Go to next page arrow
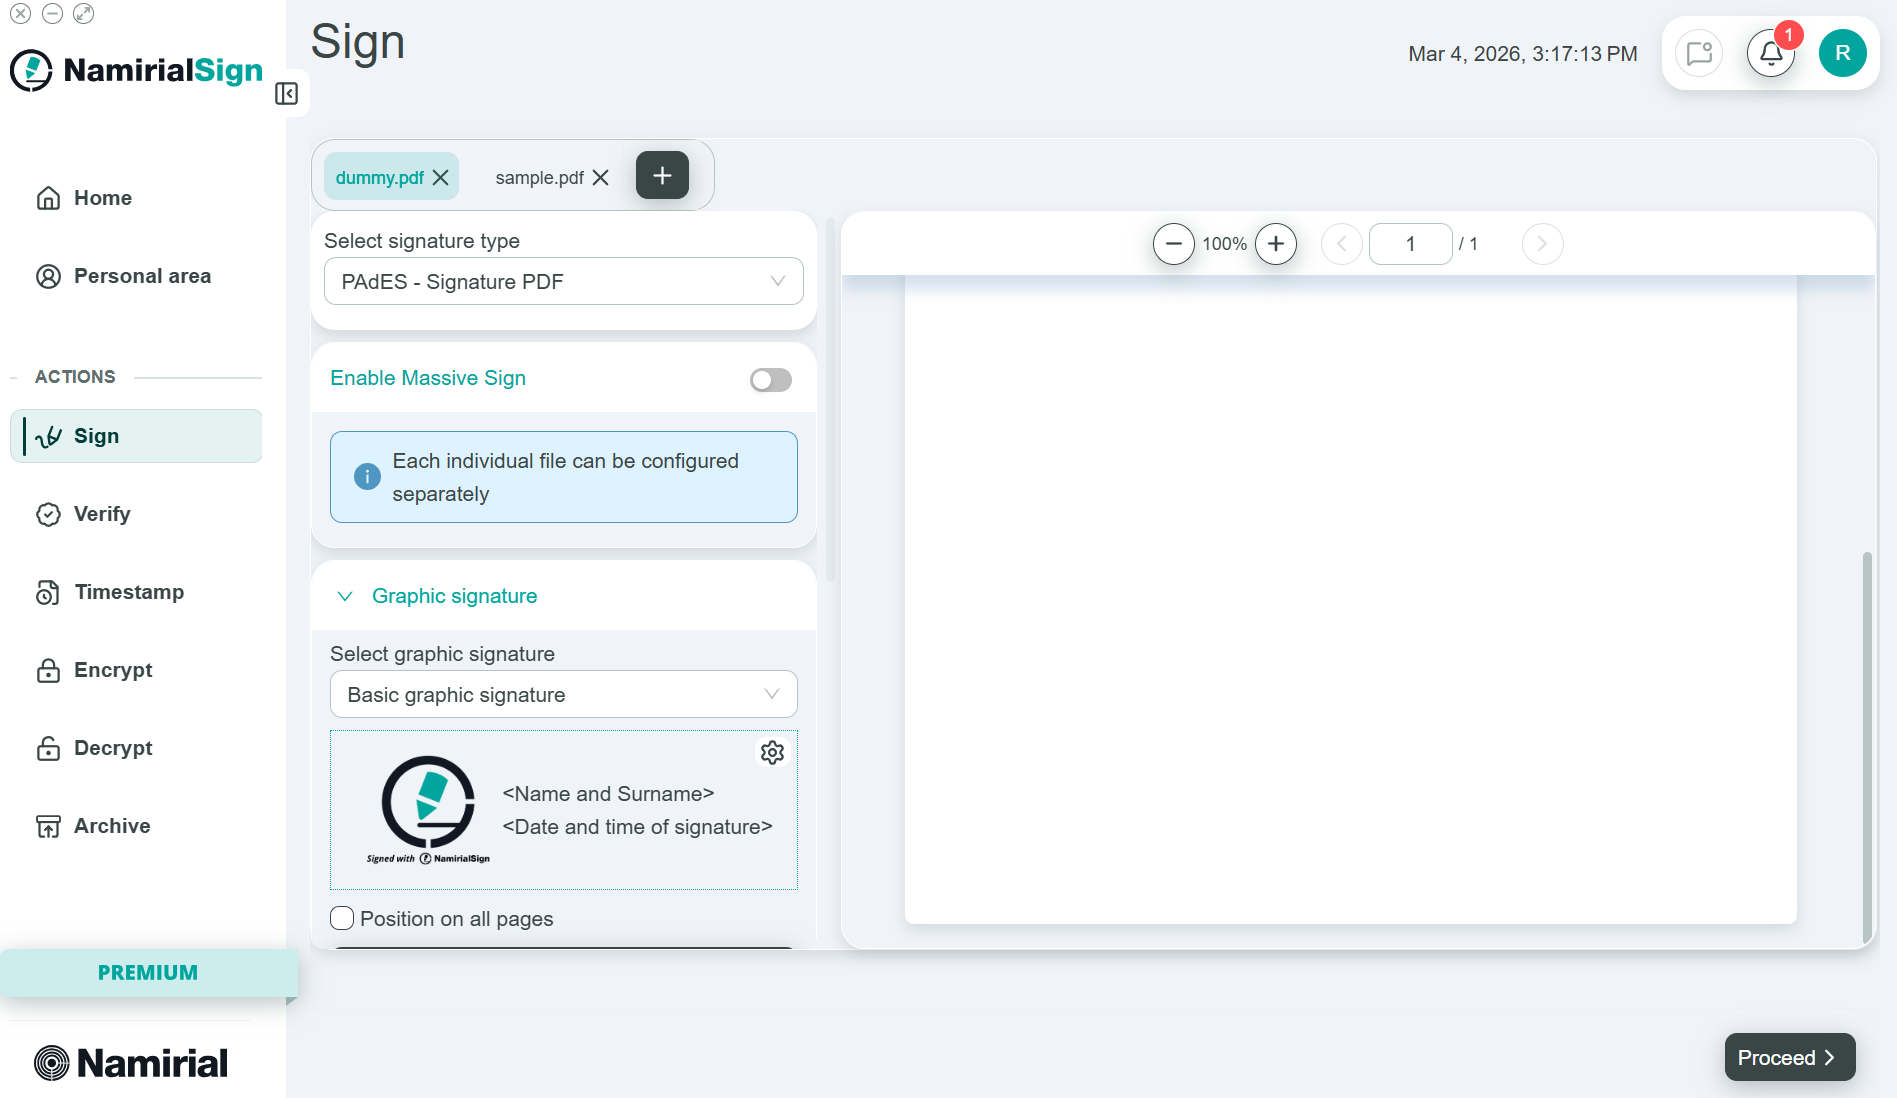 [1543, 244]
